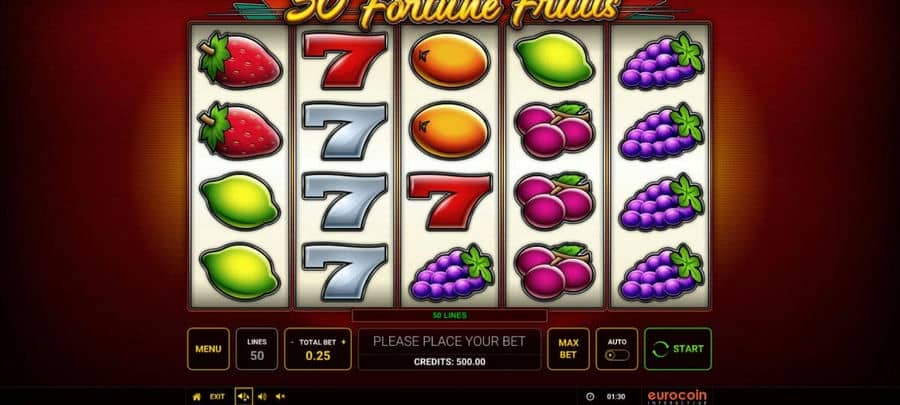
Task: Click the MAX BET button
Action: (568, 349)
